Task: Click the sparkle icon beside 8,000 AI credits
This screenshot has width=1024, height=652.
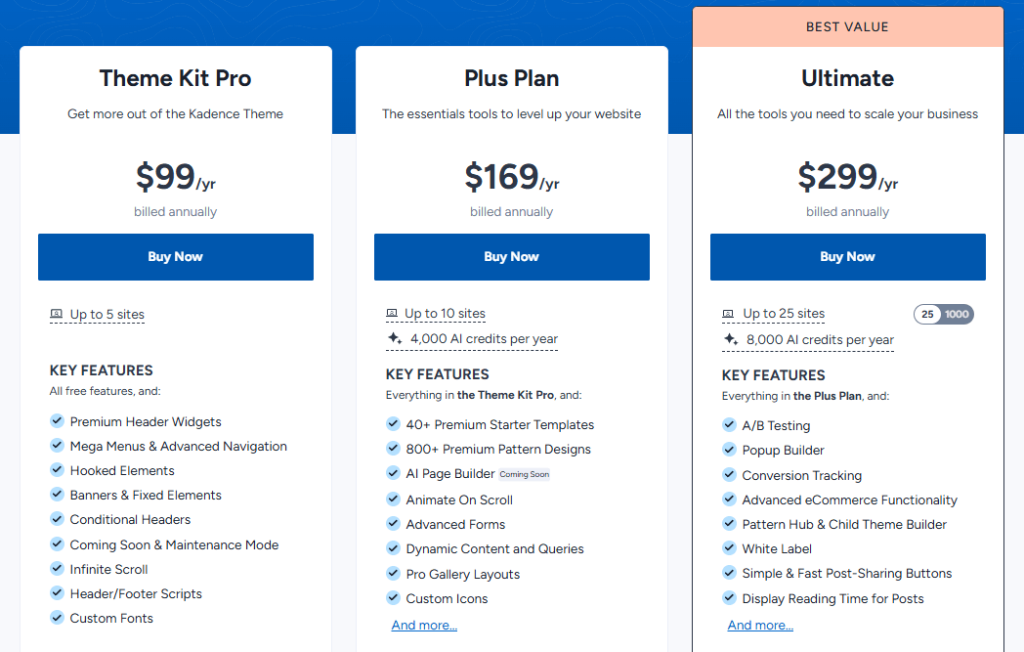Action: pos(730,340)
